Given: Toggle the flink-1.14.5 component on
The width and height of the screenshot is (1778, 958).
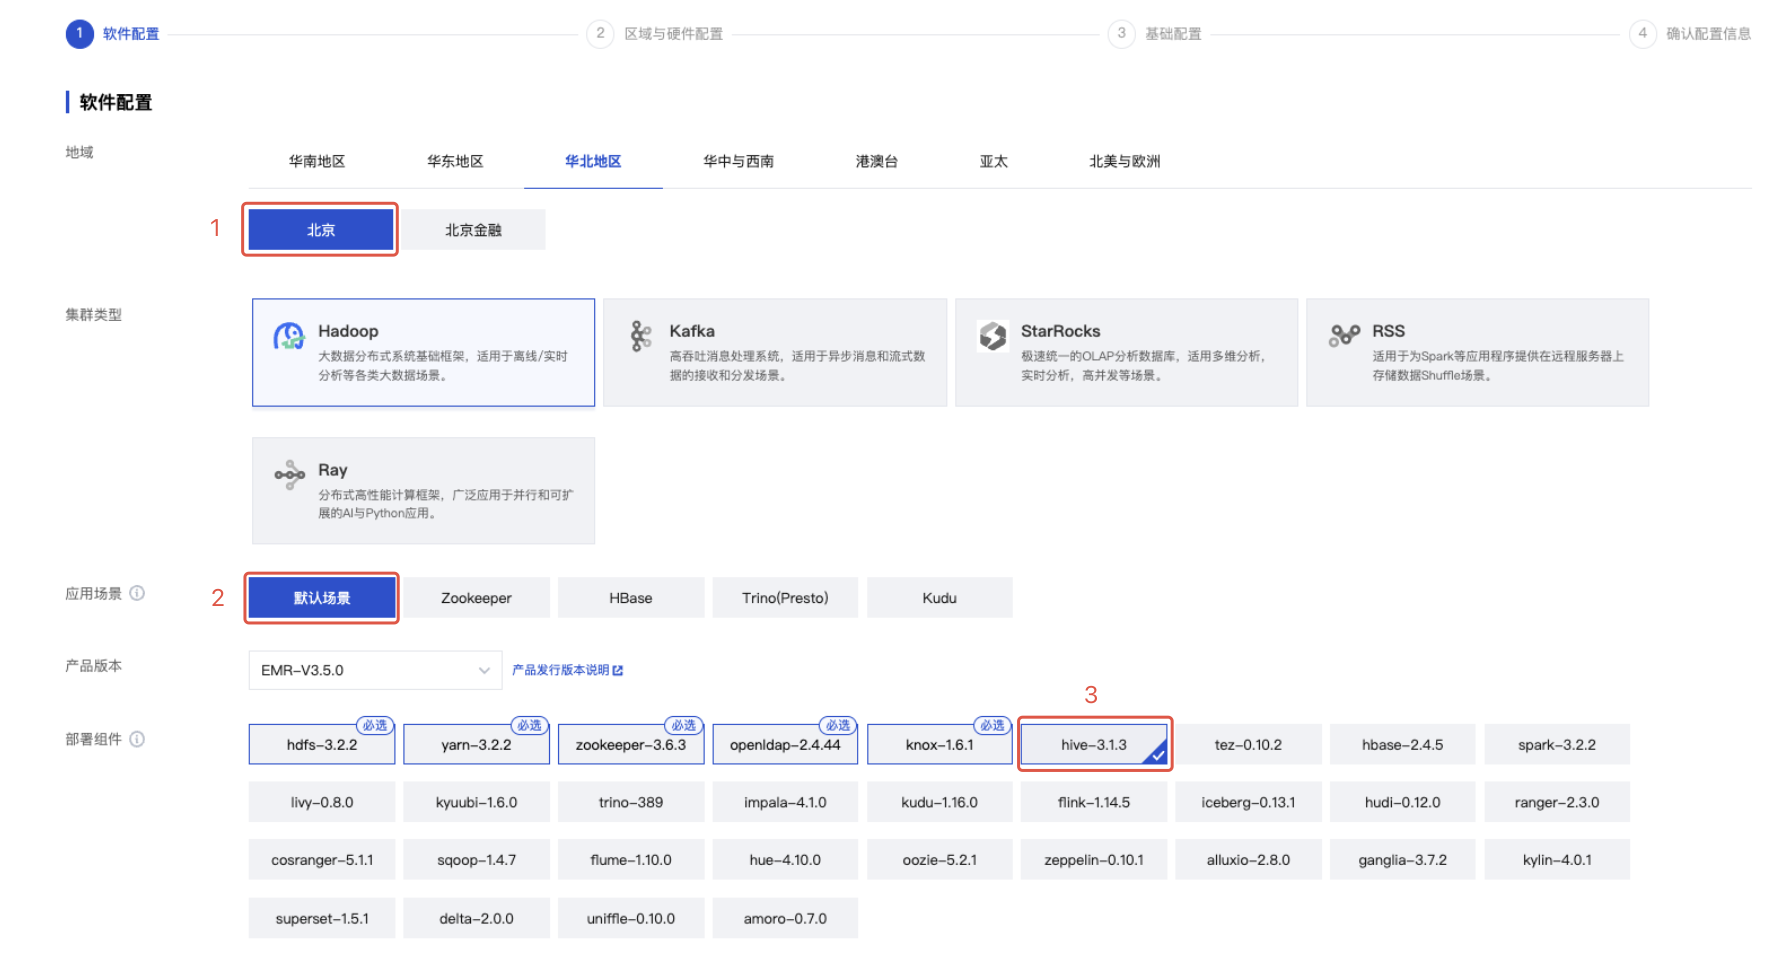Looking at the screenshot, I should [1093, 802].
